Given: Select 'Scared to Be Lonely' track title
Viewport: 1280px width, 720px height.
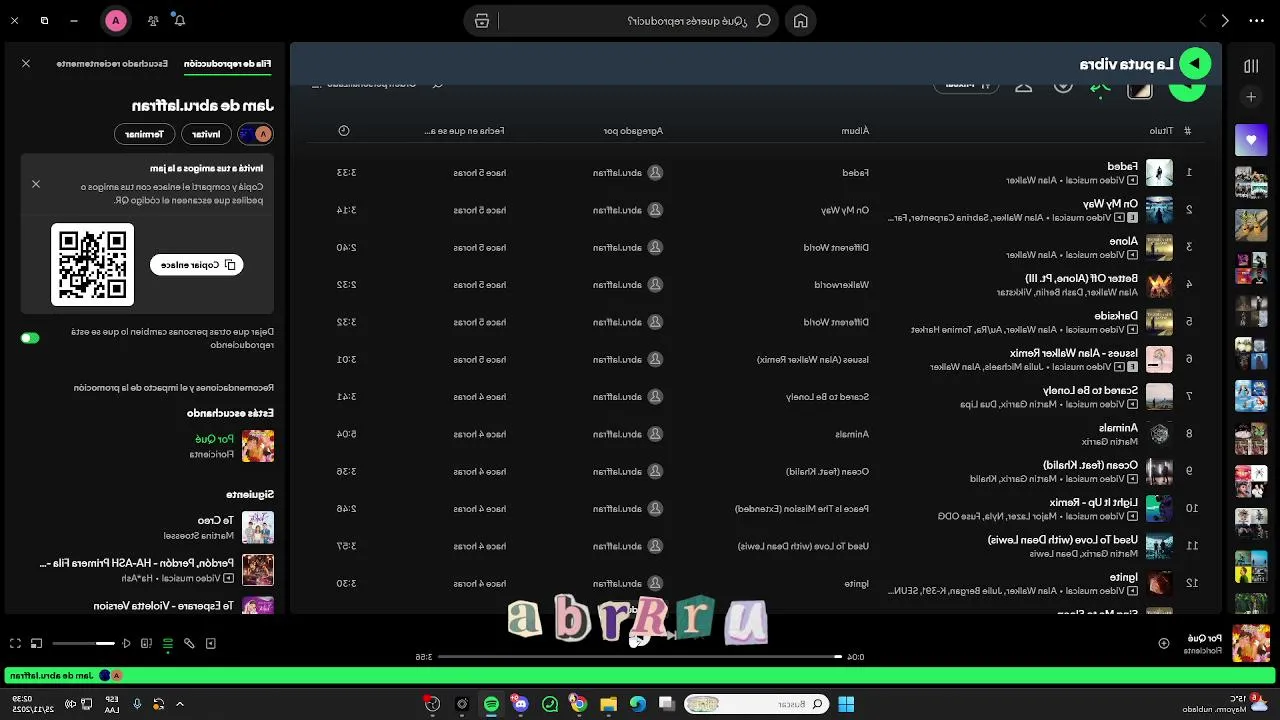Looking at the screenshot, I should (x=1091, y=390).
